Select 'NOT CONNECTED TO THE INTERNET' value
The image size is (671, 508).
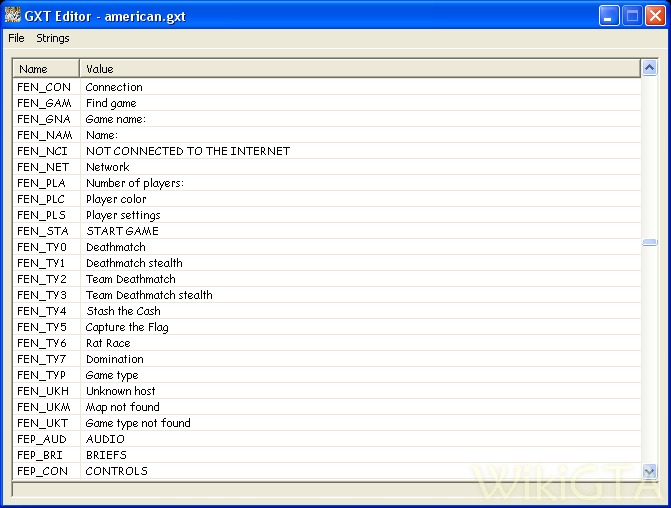[188, 151]
